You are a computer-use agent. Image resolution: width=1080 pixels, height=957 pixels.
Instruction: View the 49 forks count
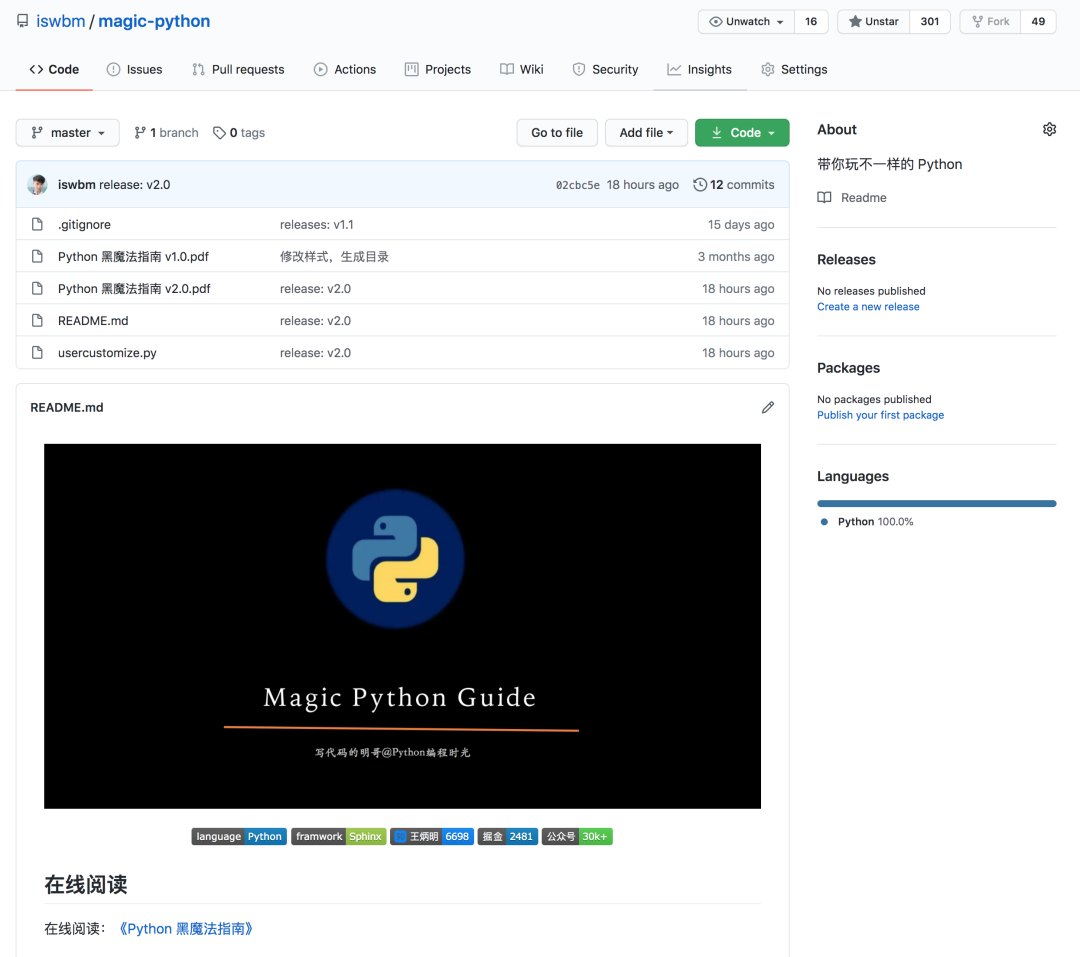click(1038, 21)
